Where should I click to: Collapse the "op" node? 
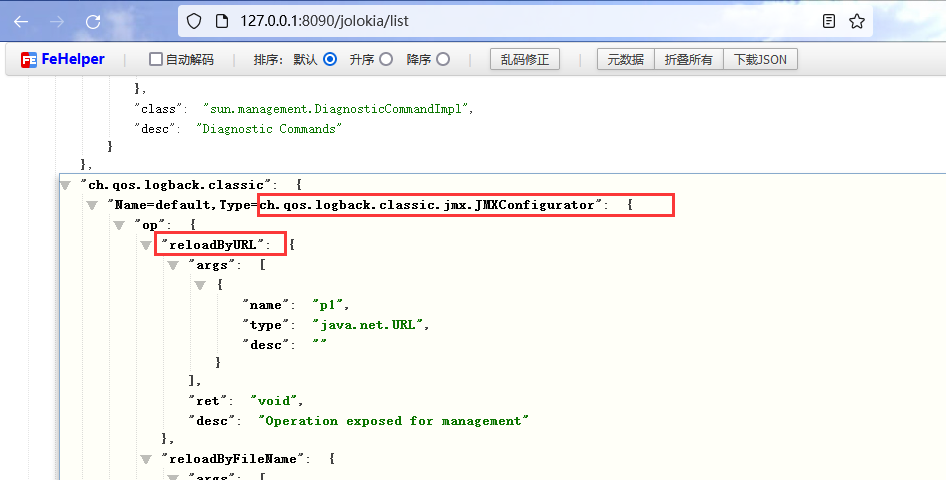coord(119,226)
